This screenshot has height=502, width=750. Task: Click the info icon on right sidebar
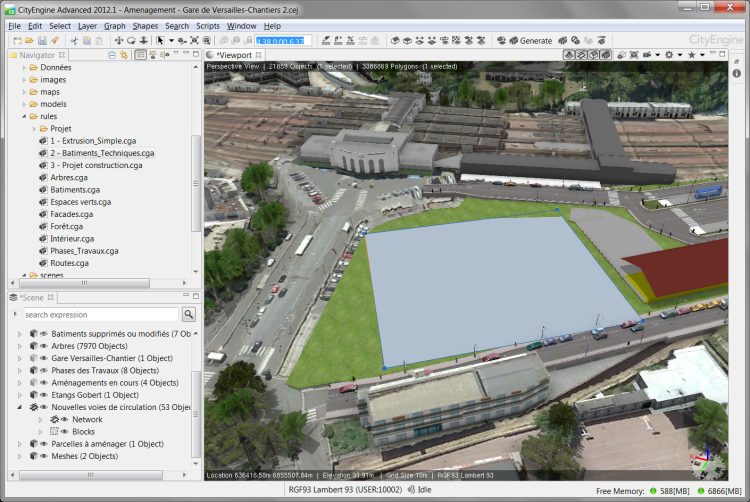[737, 73]
